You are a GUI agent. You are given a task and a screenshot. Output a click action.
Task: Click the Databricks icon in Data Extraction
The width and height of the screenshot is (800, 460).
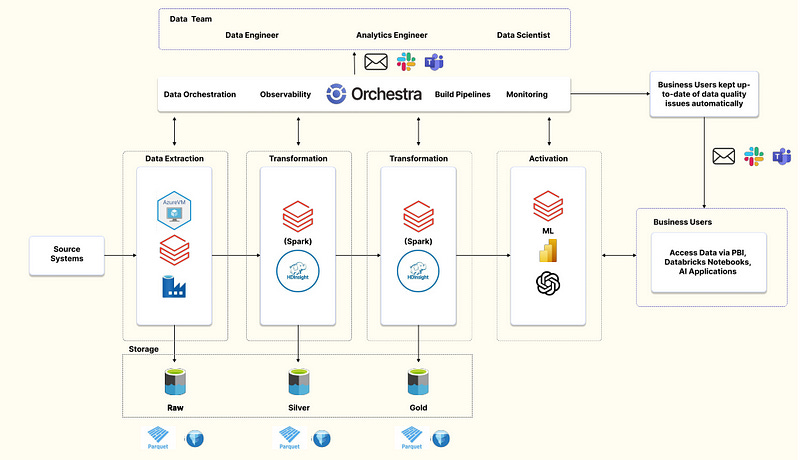pyautogui.click(x=174, y=250)
